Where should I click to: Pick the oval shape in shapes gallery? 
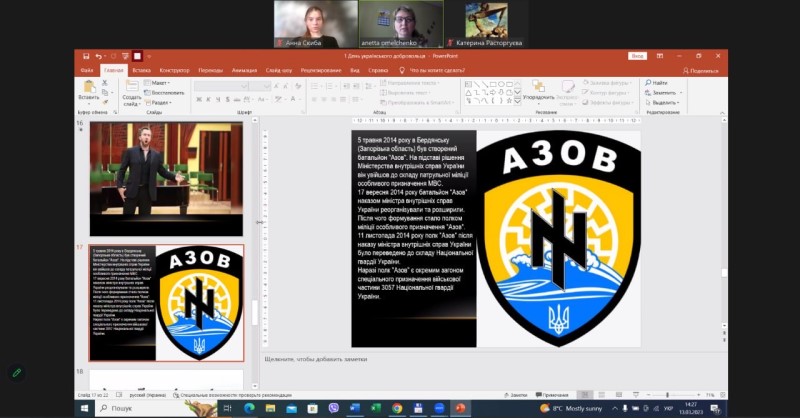pos(501,84)
